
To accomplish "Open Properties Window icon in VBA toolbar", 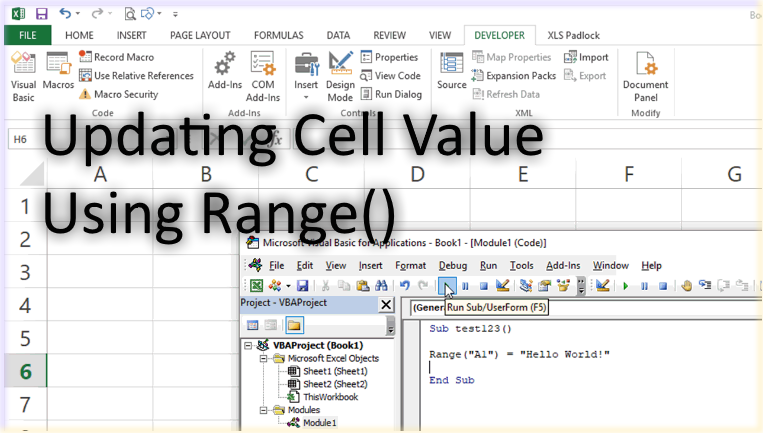I will pos(544,286).
